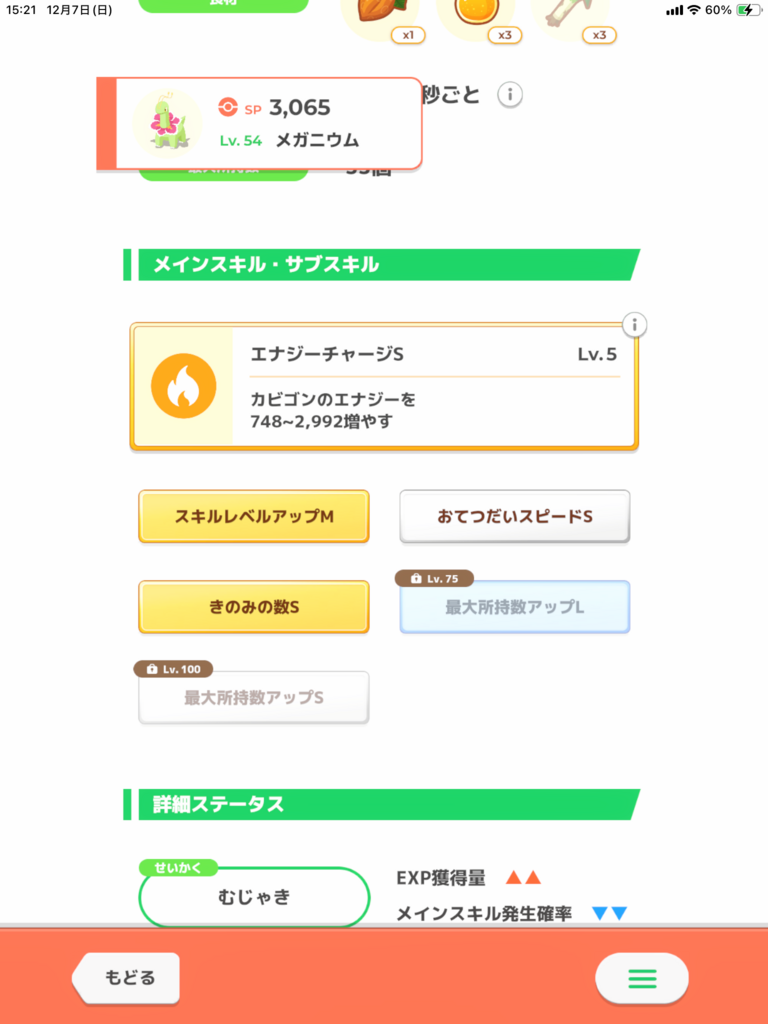768x1024 pixels.
Task: Open the hamburger menu button
Action: coord(641,978)
